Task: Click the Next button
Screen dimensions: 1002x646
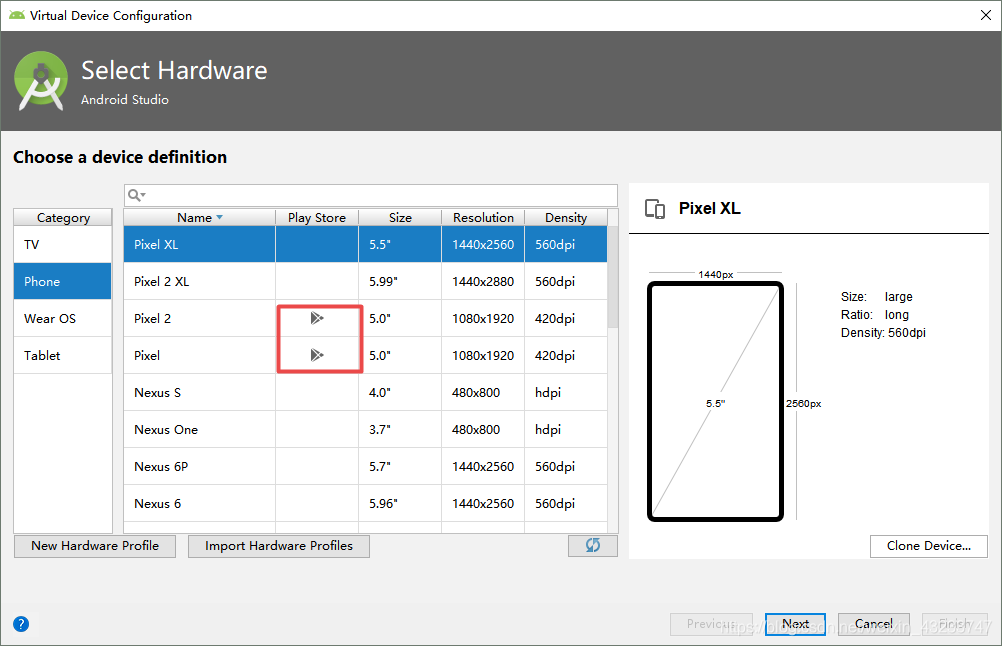Action: coord(795,624)
